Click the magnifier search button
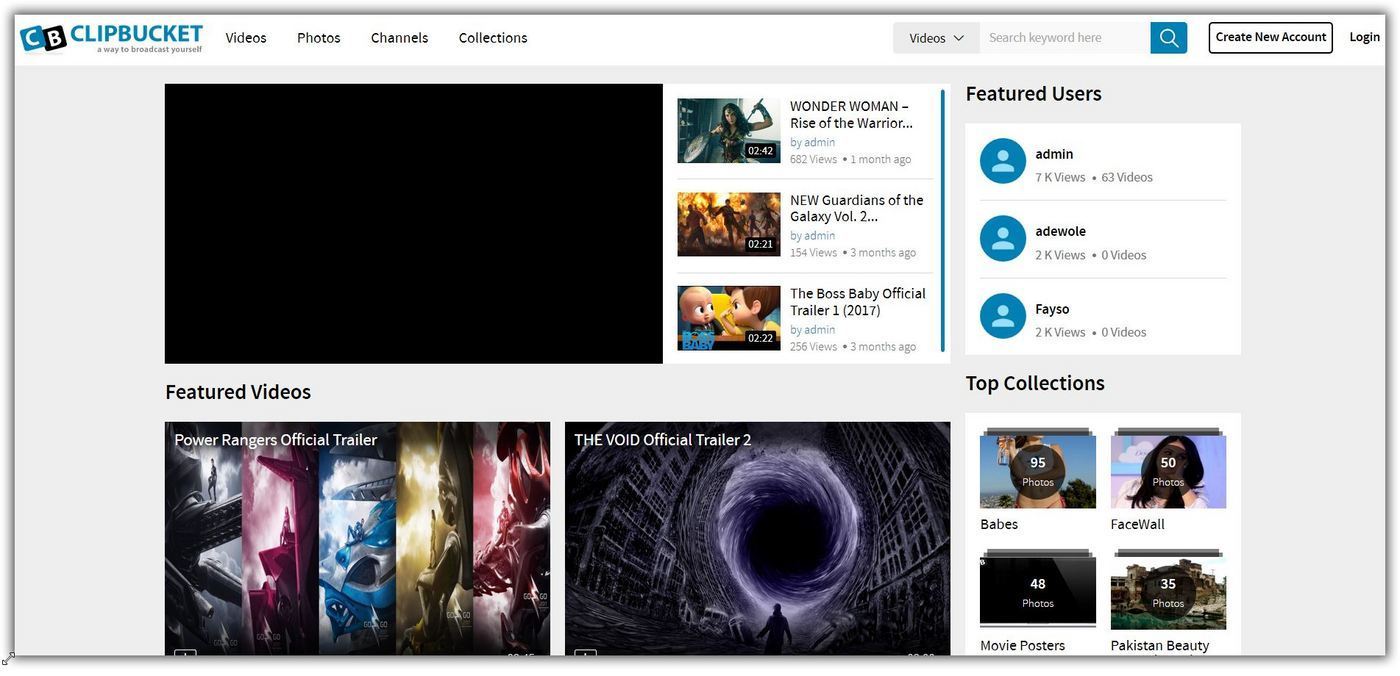Image resolution: width=1400 pixels, height=676 pixels. coord(1168,38)
